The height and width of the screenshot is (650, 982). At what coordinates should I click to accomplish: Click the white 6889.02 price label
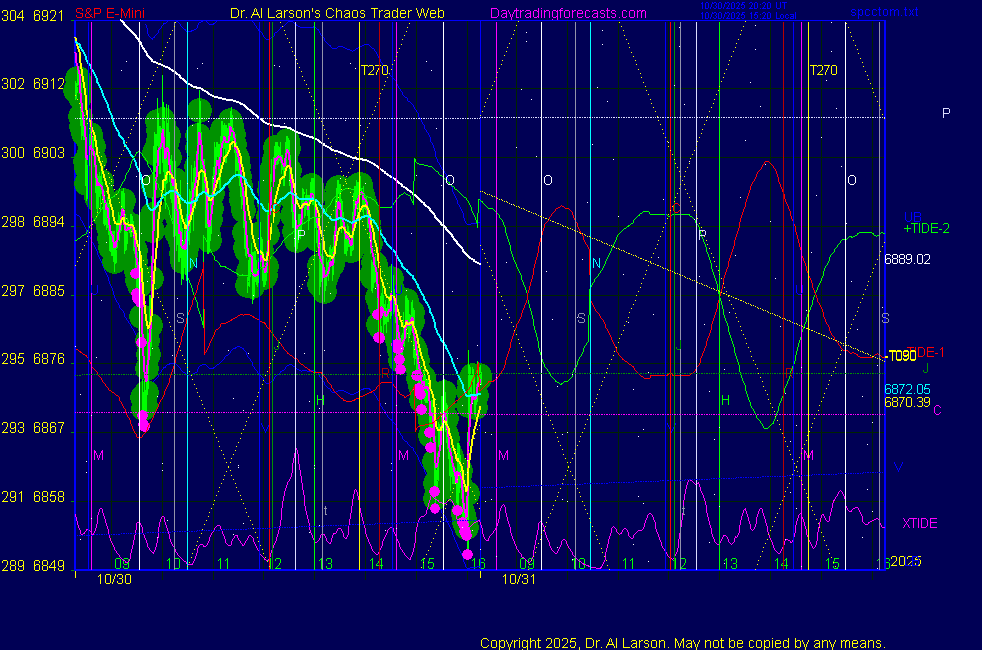coord(907,259)
